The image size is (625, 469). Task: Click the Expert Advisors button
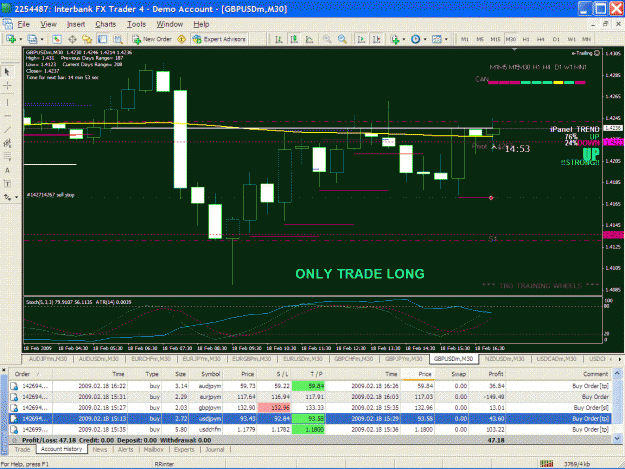coord(219,39)
